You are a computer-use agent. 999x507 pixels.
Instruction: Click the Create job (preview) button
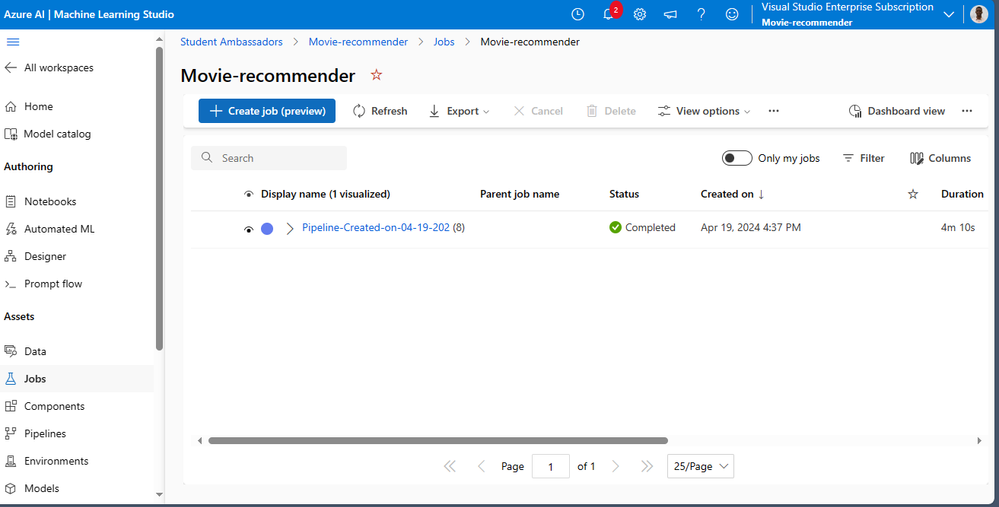click(267, 111)
